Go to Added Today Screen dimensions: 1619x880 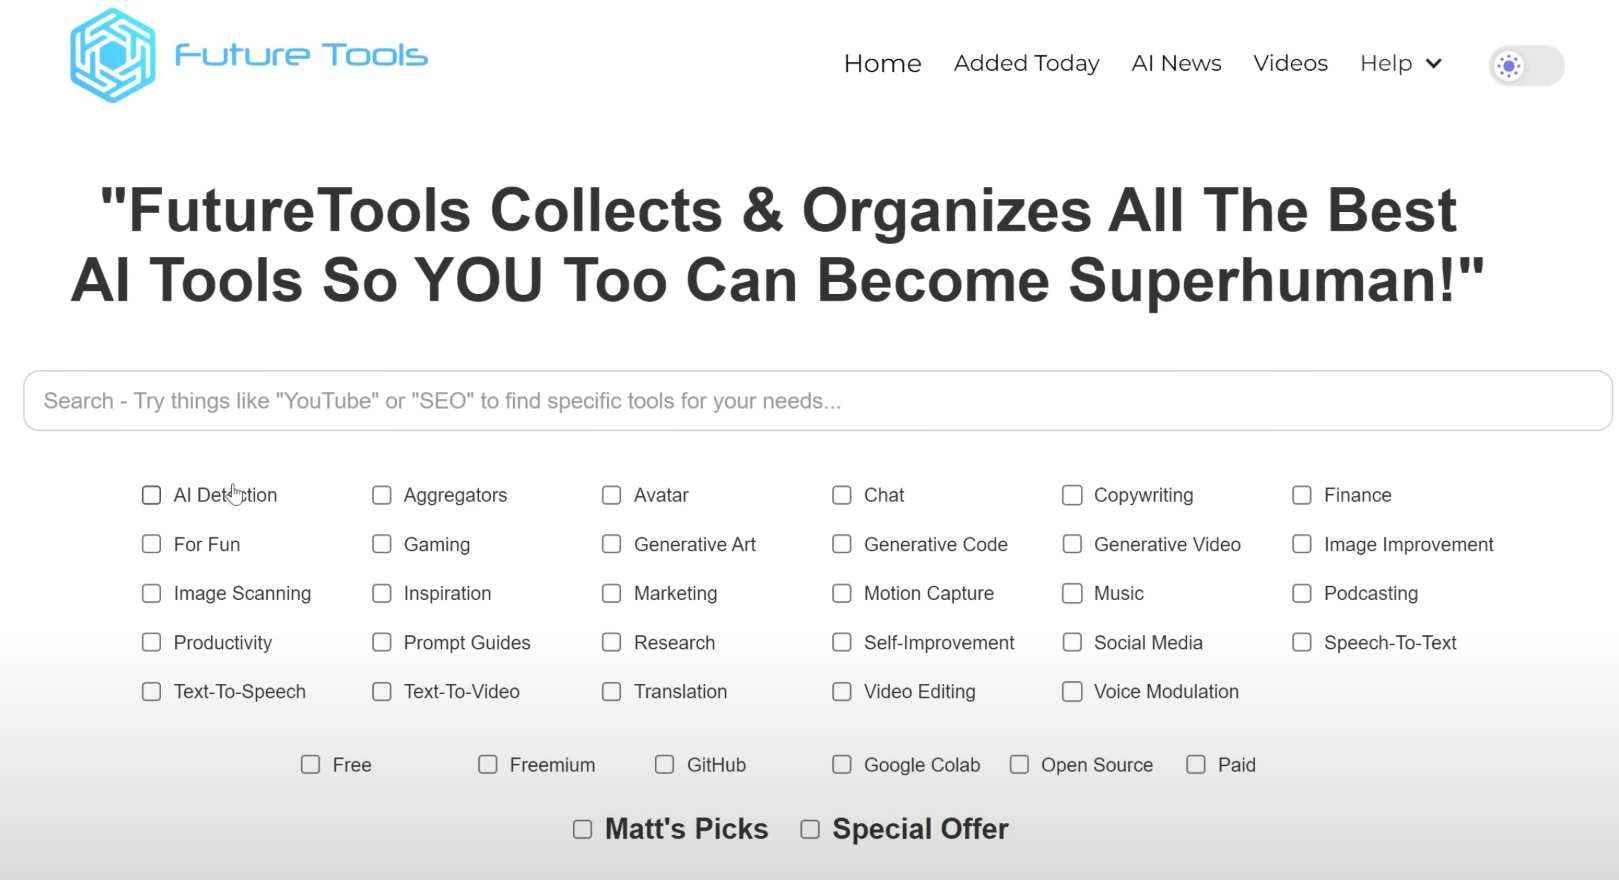(1026, 64)
